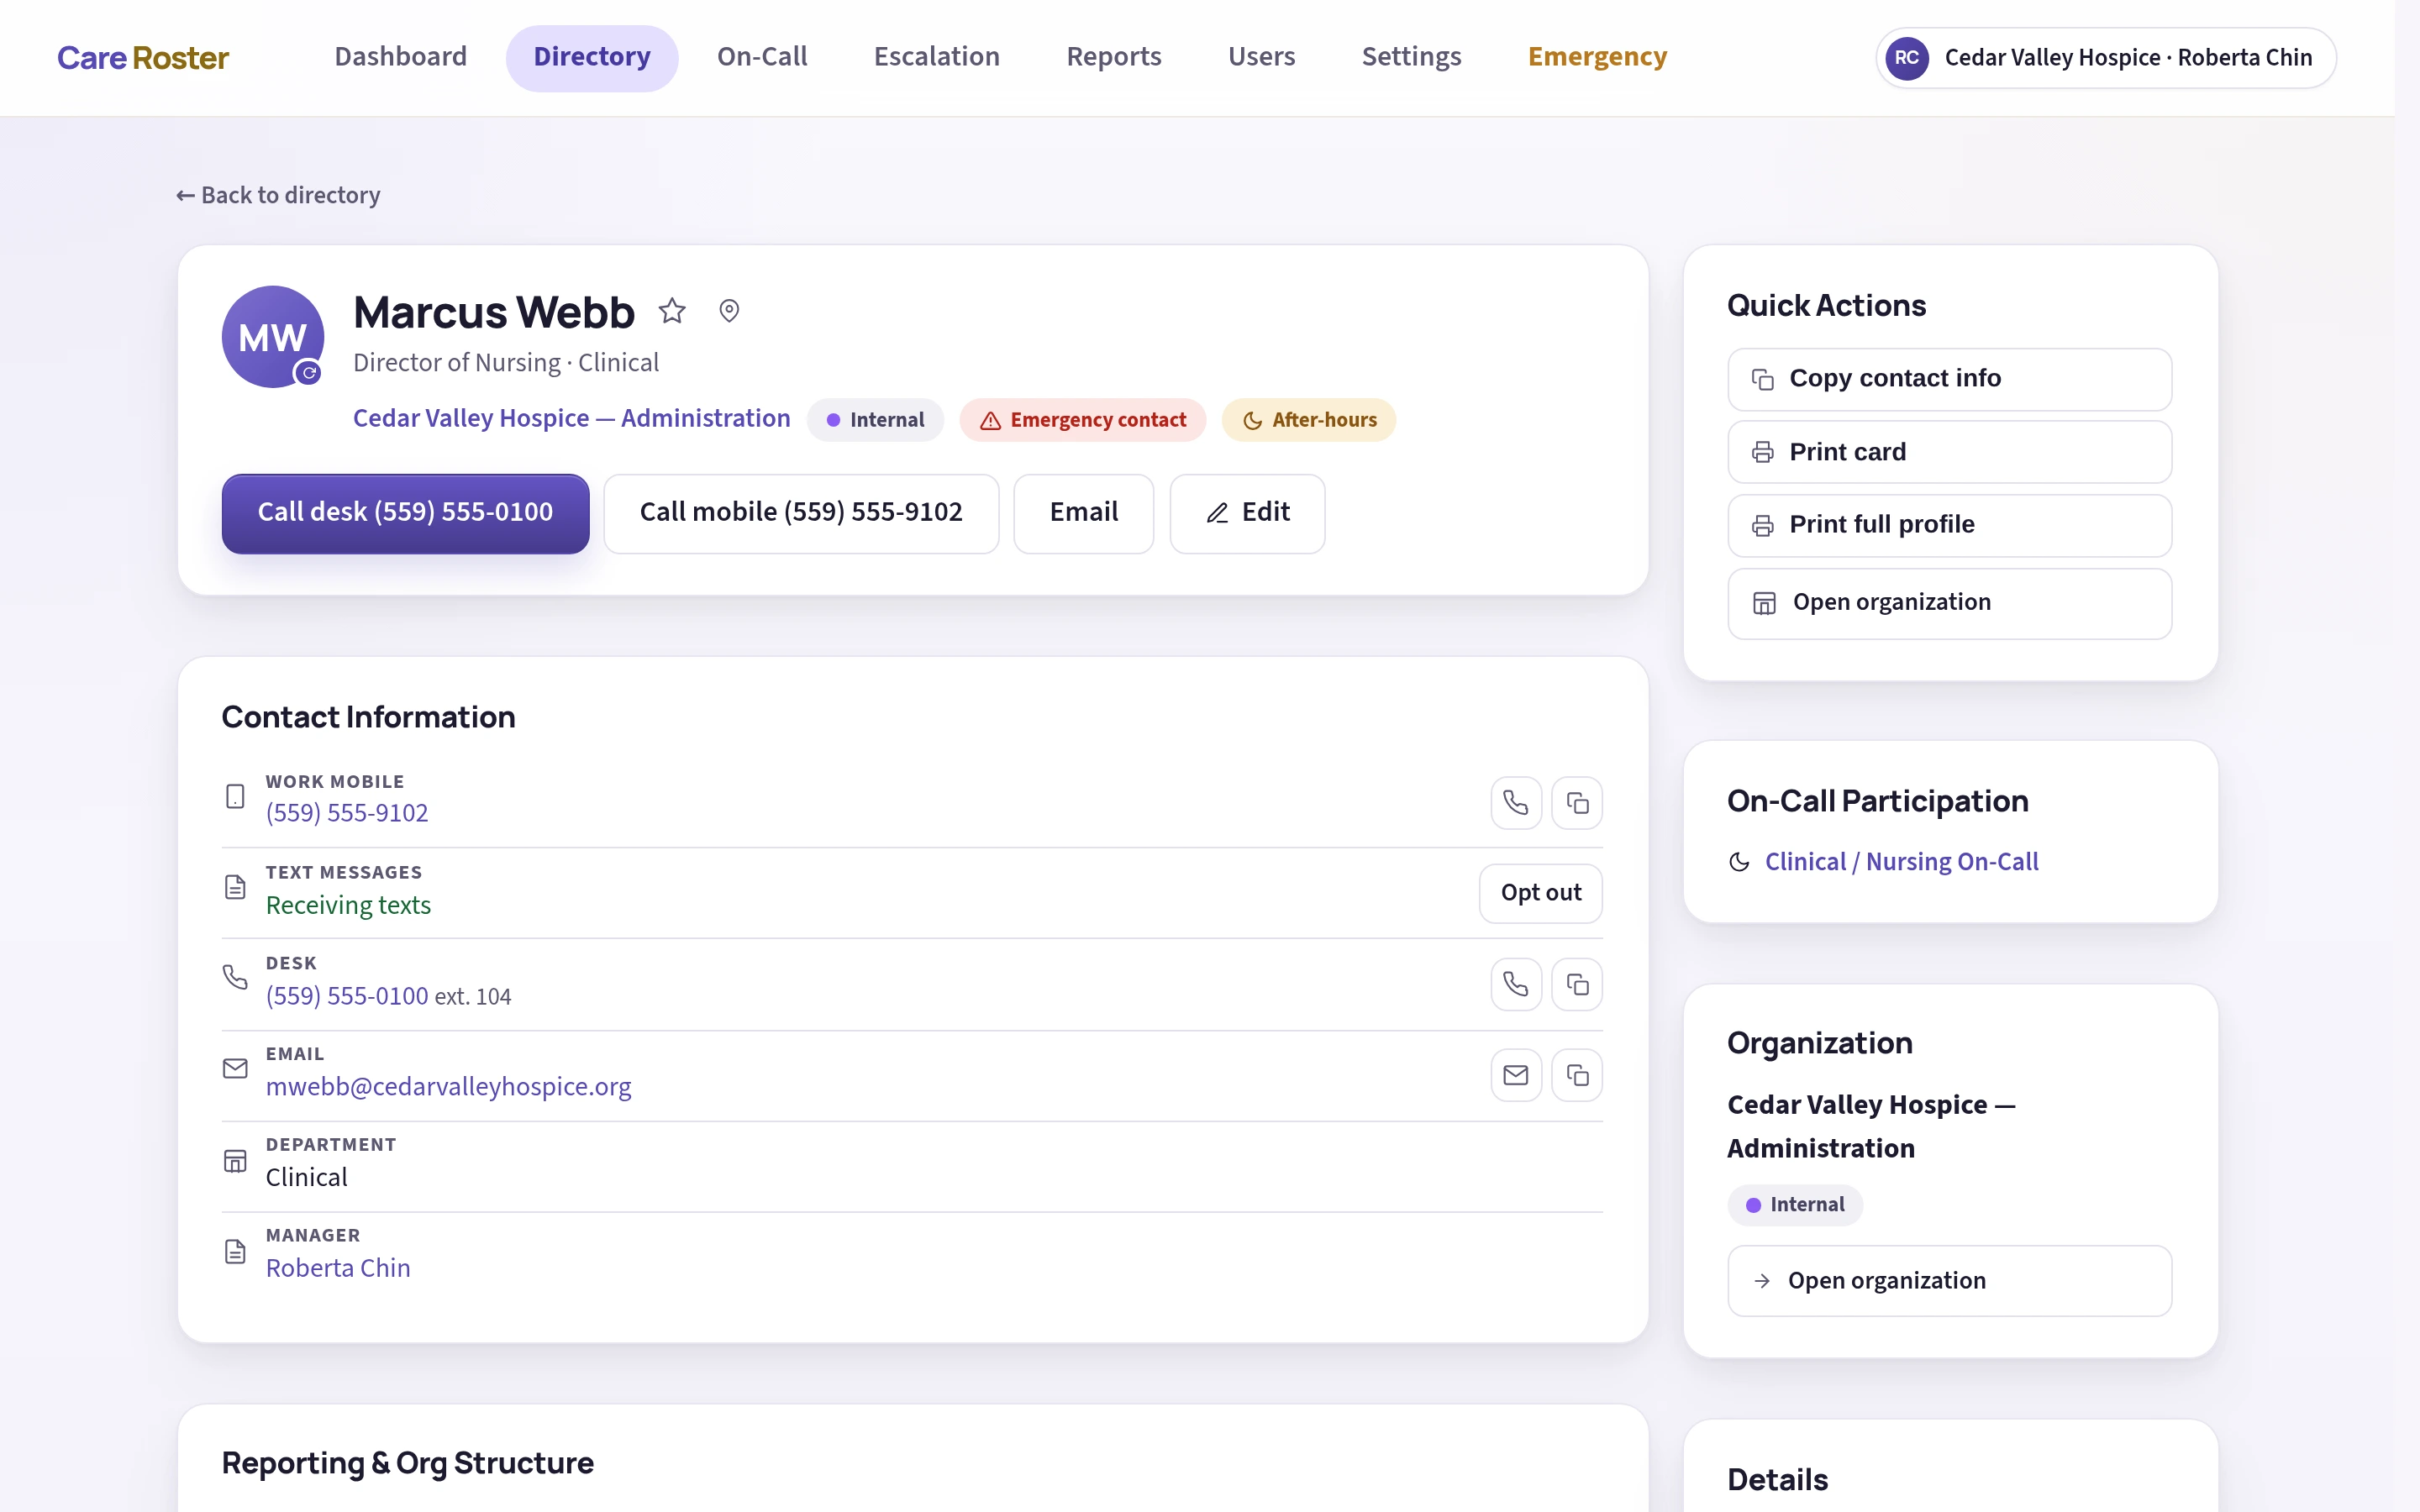The width and height of the screenshot is (2420, 1512).
Task: Copy the email address
Action: tap(1577, 1075)
